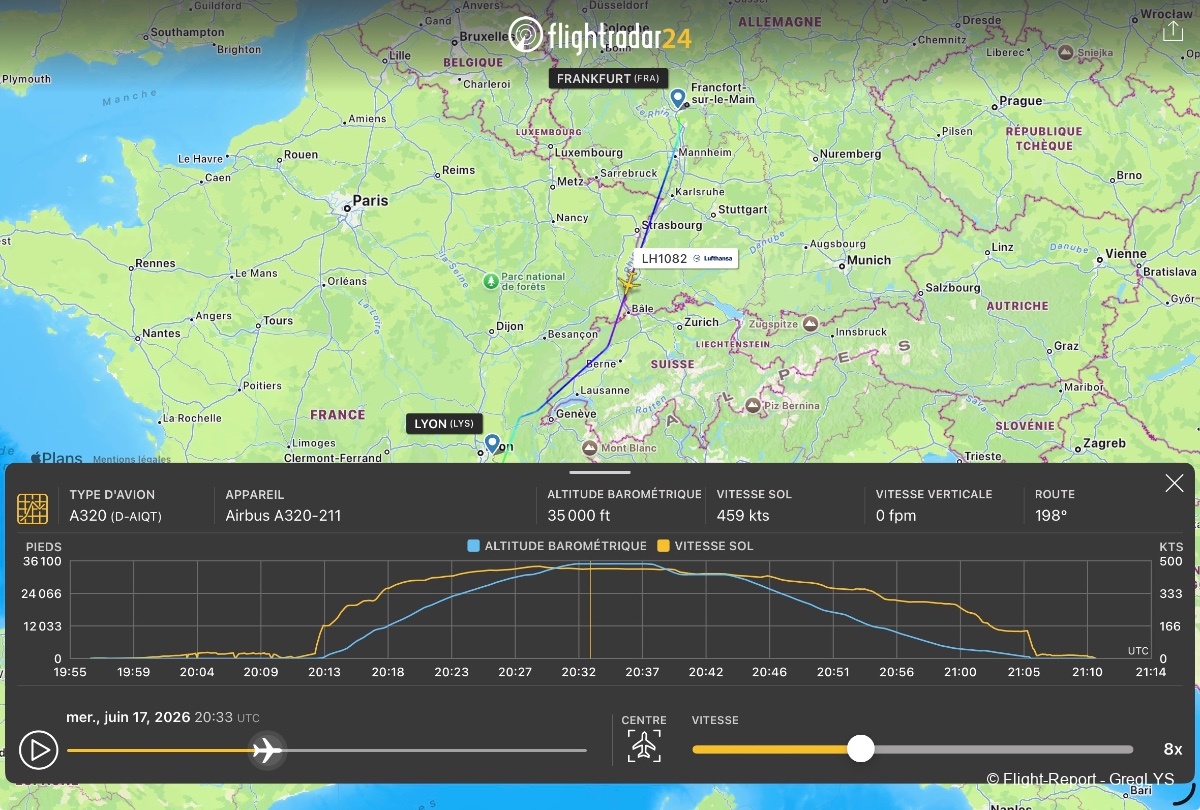Click the yellow aircraft icon on map
The height and width of the screenshot is (810, 1200).
coord(628,285)
